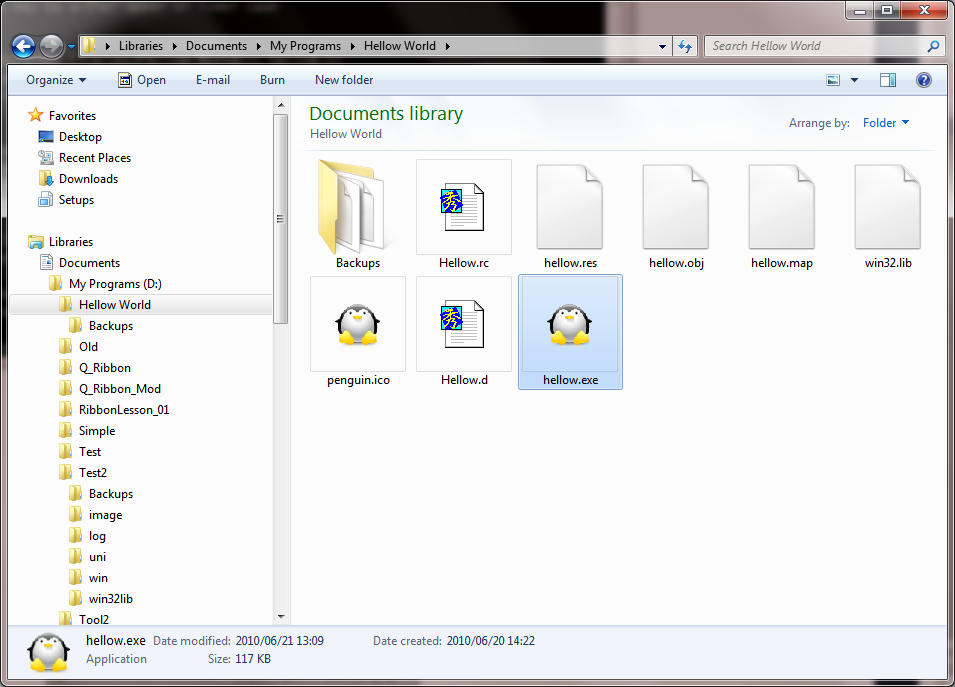955x687 pixels.
Task: Select Libraries in the address breadcrumb
Action: 141,46
